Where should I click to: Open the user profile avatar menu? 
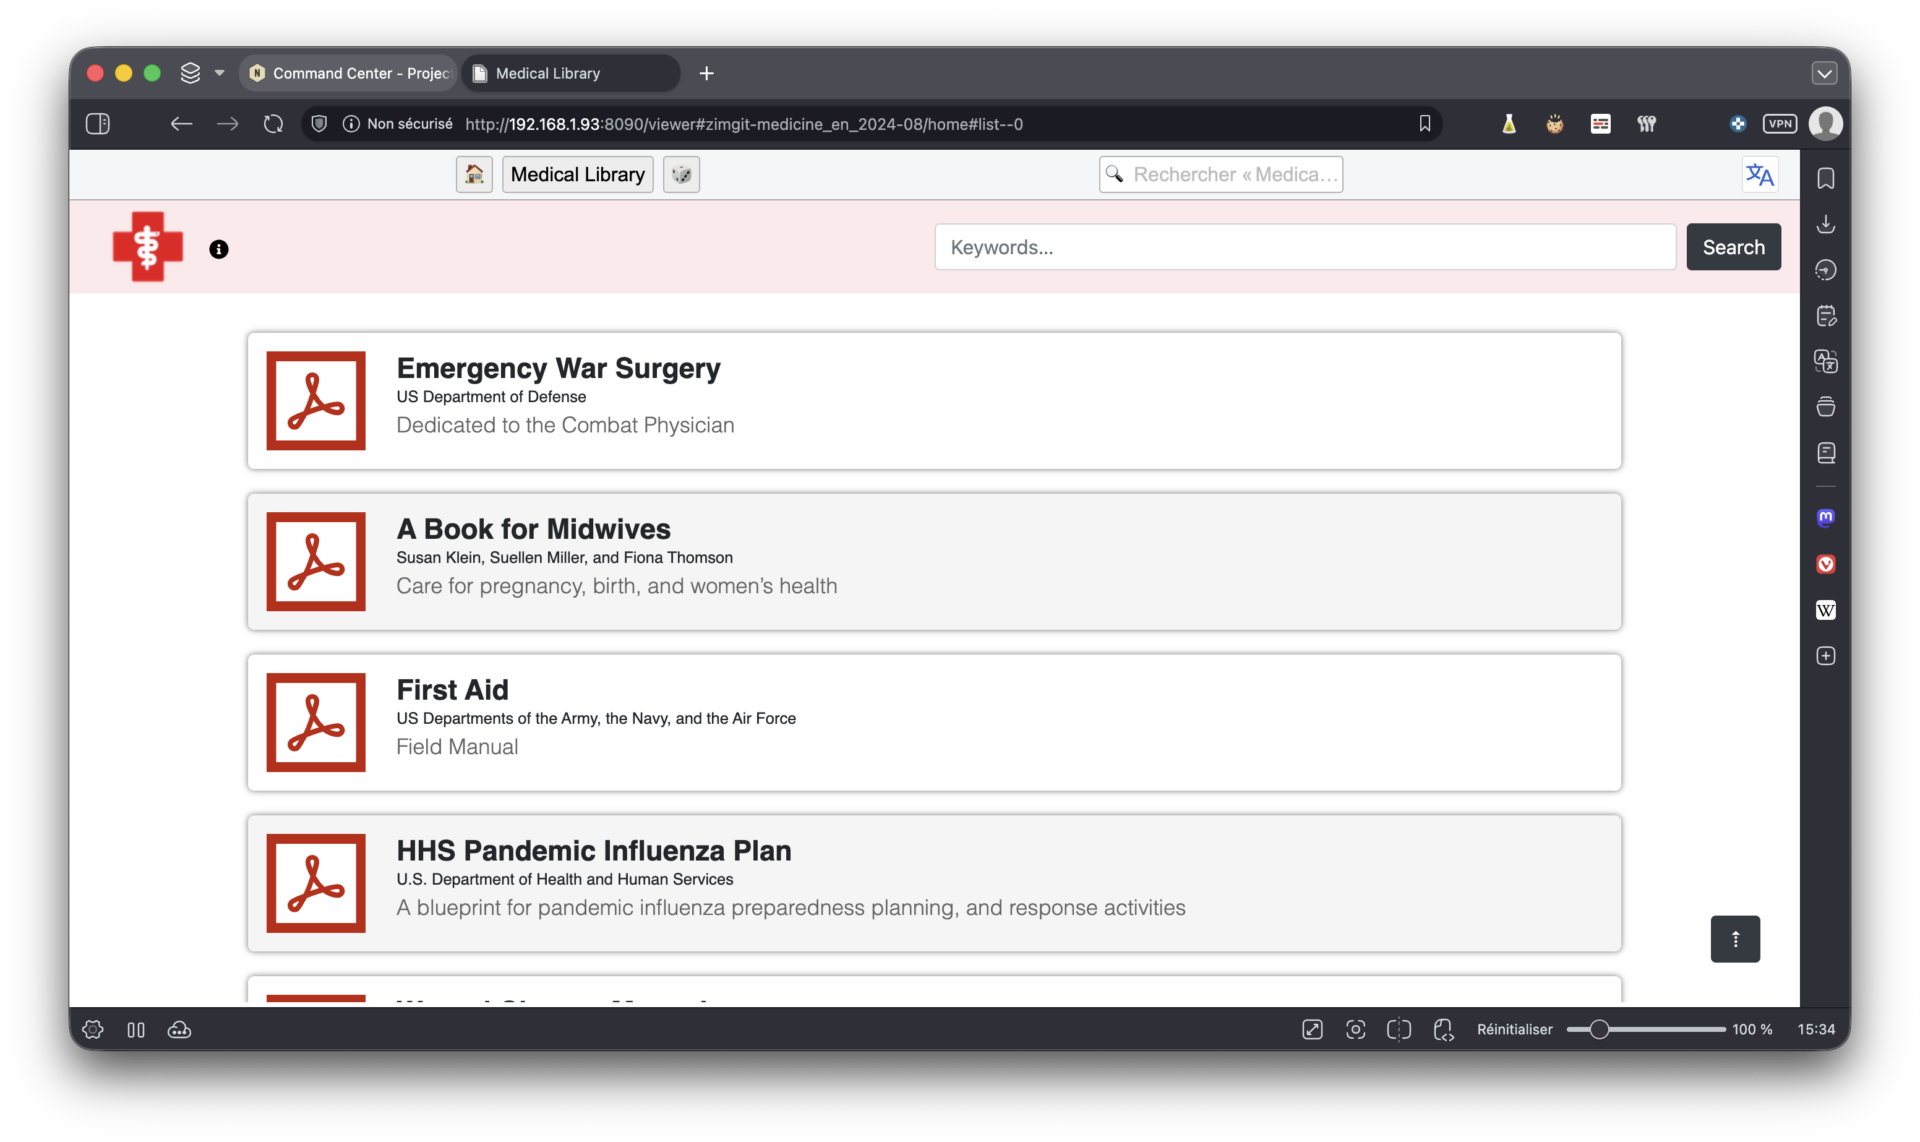1826,124
